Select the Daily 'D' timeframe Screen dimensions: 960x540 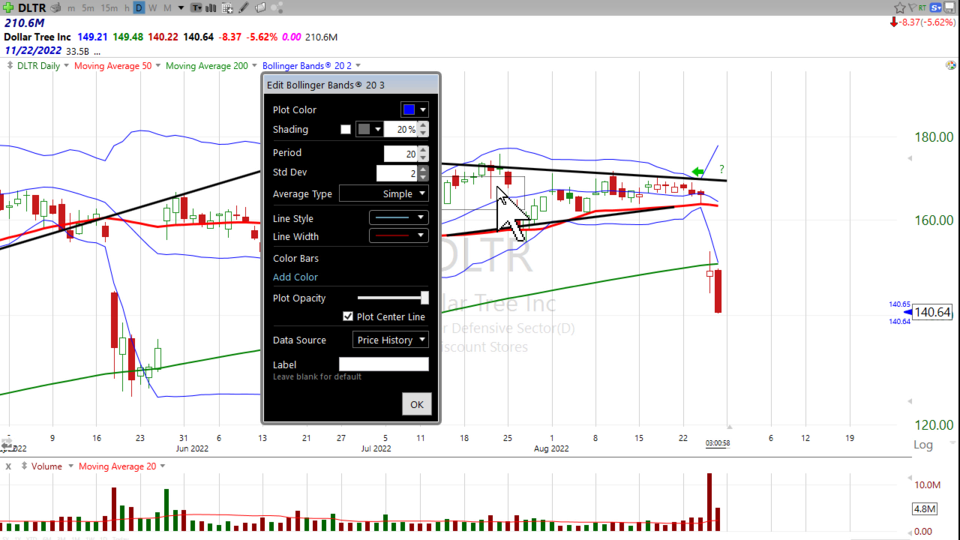tap(139, 8)
